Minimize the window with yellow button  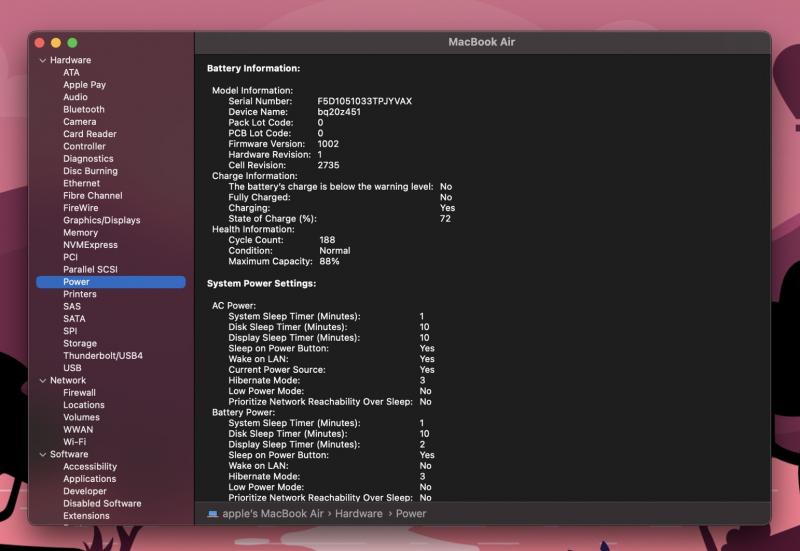[56, 43]
